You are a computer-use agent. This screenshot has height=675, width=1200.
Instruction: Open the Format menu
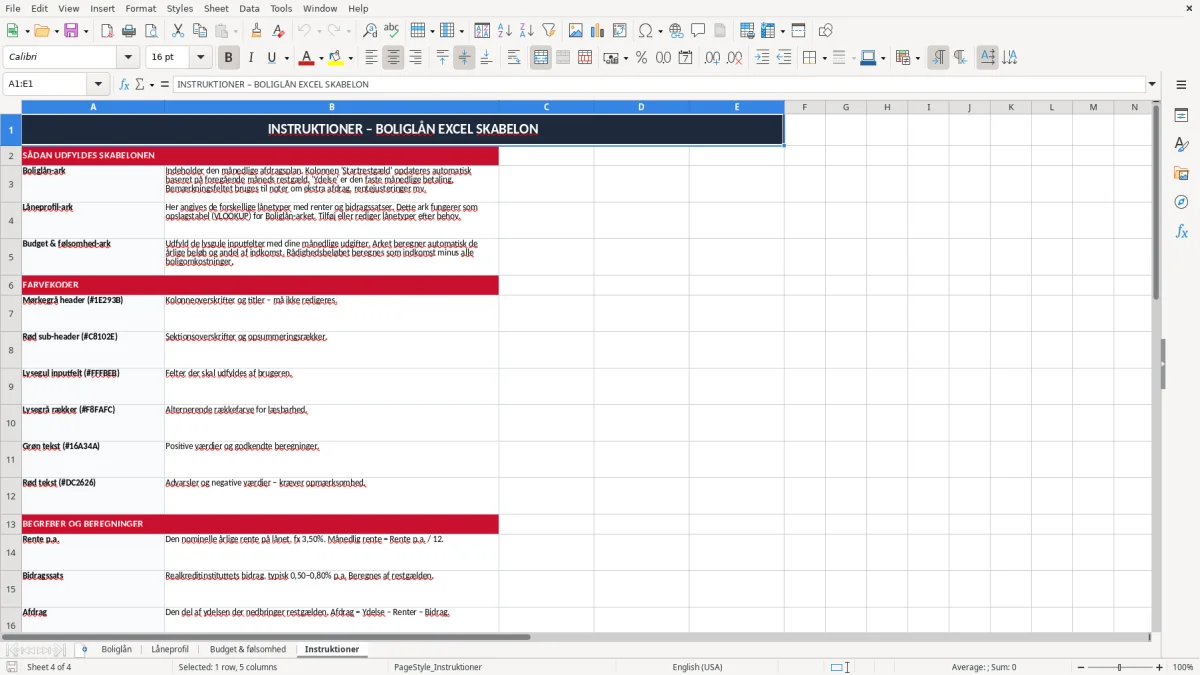click(141, 8)
